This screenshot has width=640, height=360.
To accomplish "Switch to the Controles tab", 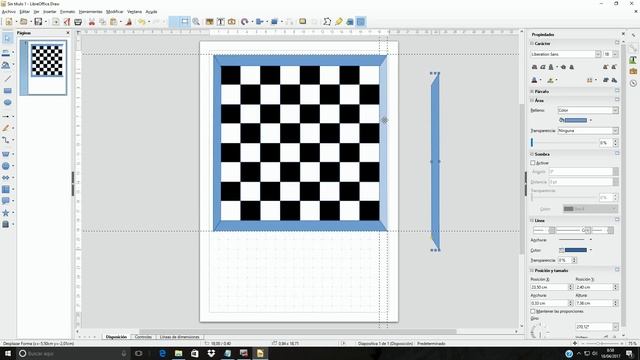I will (x=143, y=337).
